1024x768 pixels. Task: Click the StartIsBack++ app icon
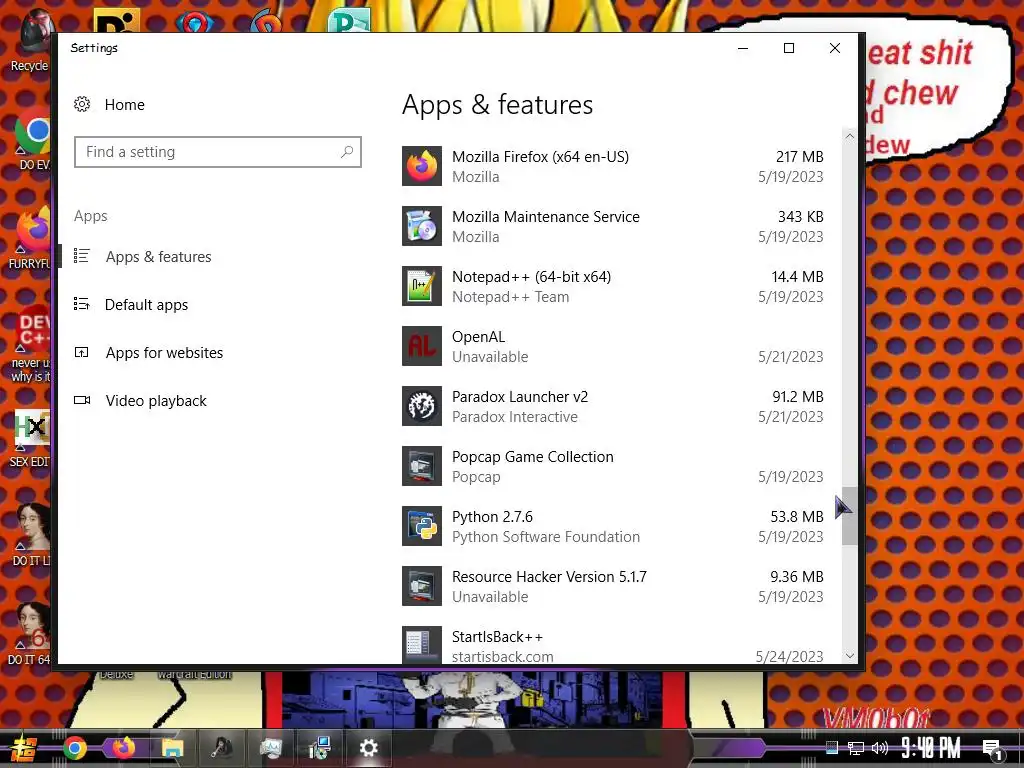[421, 645]
